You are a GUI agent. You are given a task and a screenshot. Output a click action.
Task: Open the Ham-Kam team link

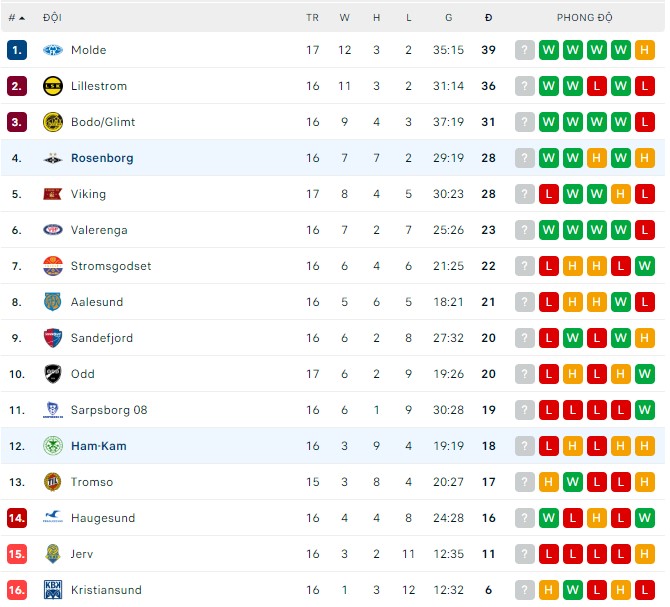pos(98,446)
